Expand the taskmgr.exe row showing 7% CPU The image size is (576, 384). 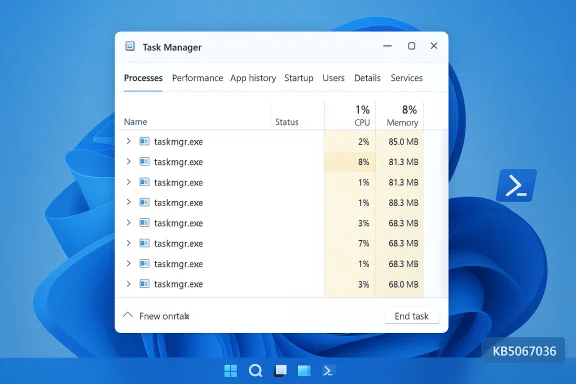click(129, 243)
